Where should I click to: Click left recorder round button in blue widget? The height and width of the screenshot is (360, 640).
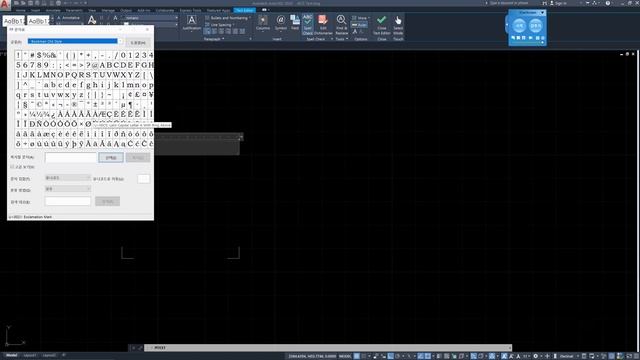[x=519, y=26]
